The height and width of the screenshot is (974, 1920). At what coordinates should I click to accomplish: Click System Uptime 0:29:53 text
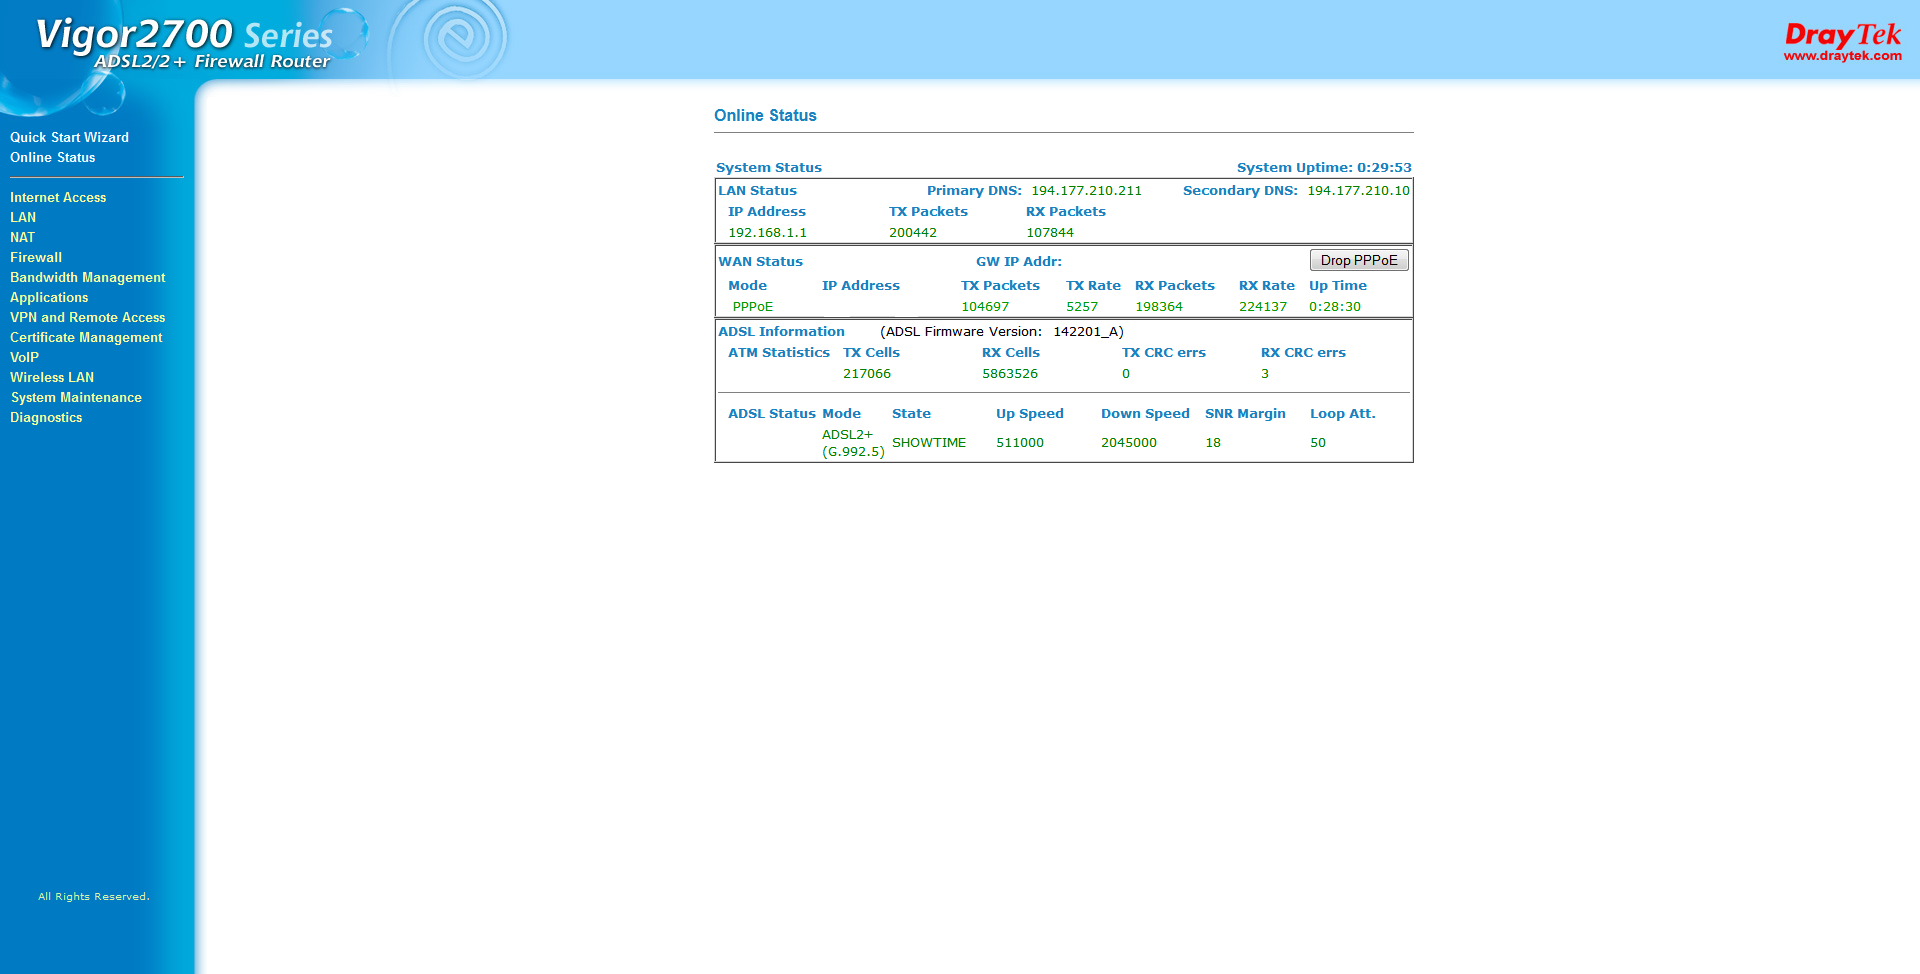pyautogui.click(x=1324, y=168)
